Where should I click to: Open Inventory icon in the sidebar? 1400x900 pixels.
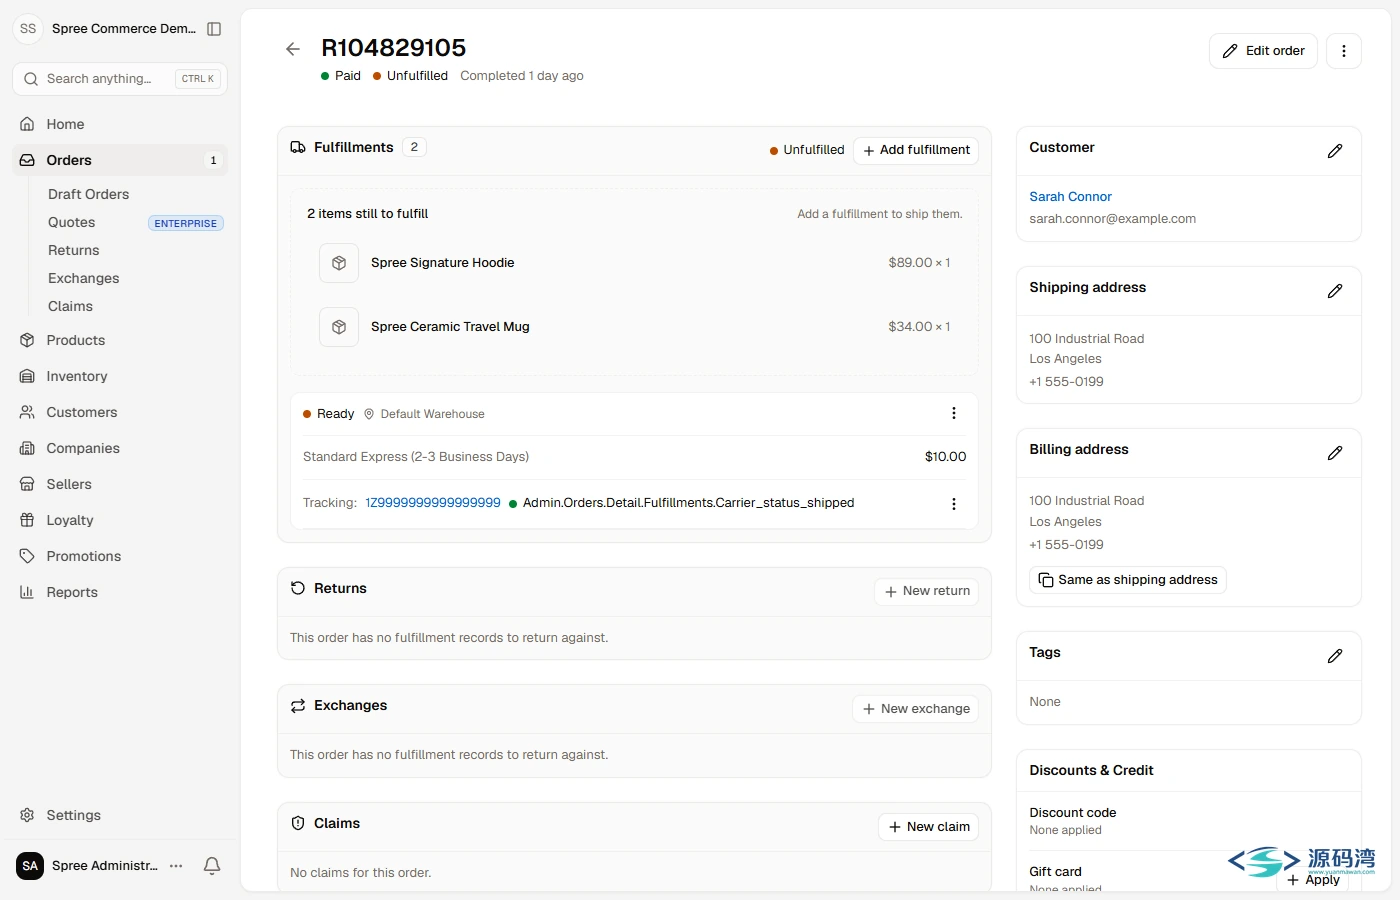point(27,376)
